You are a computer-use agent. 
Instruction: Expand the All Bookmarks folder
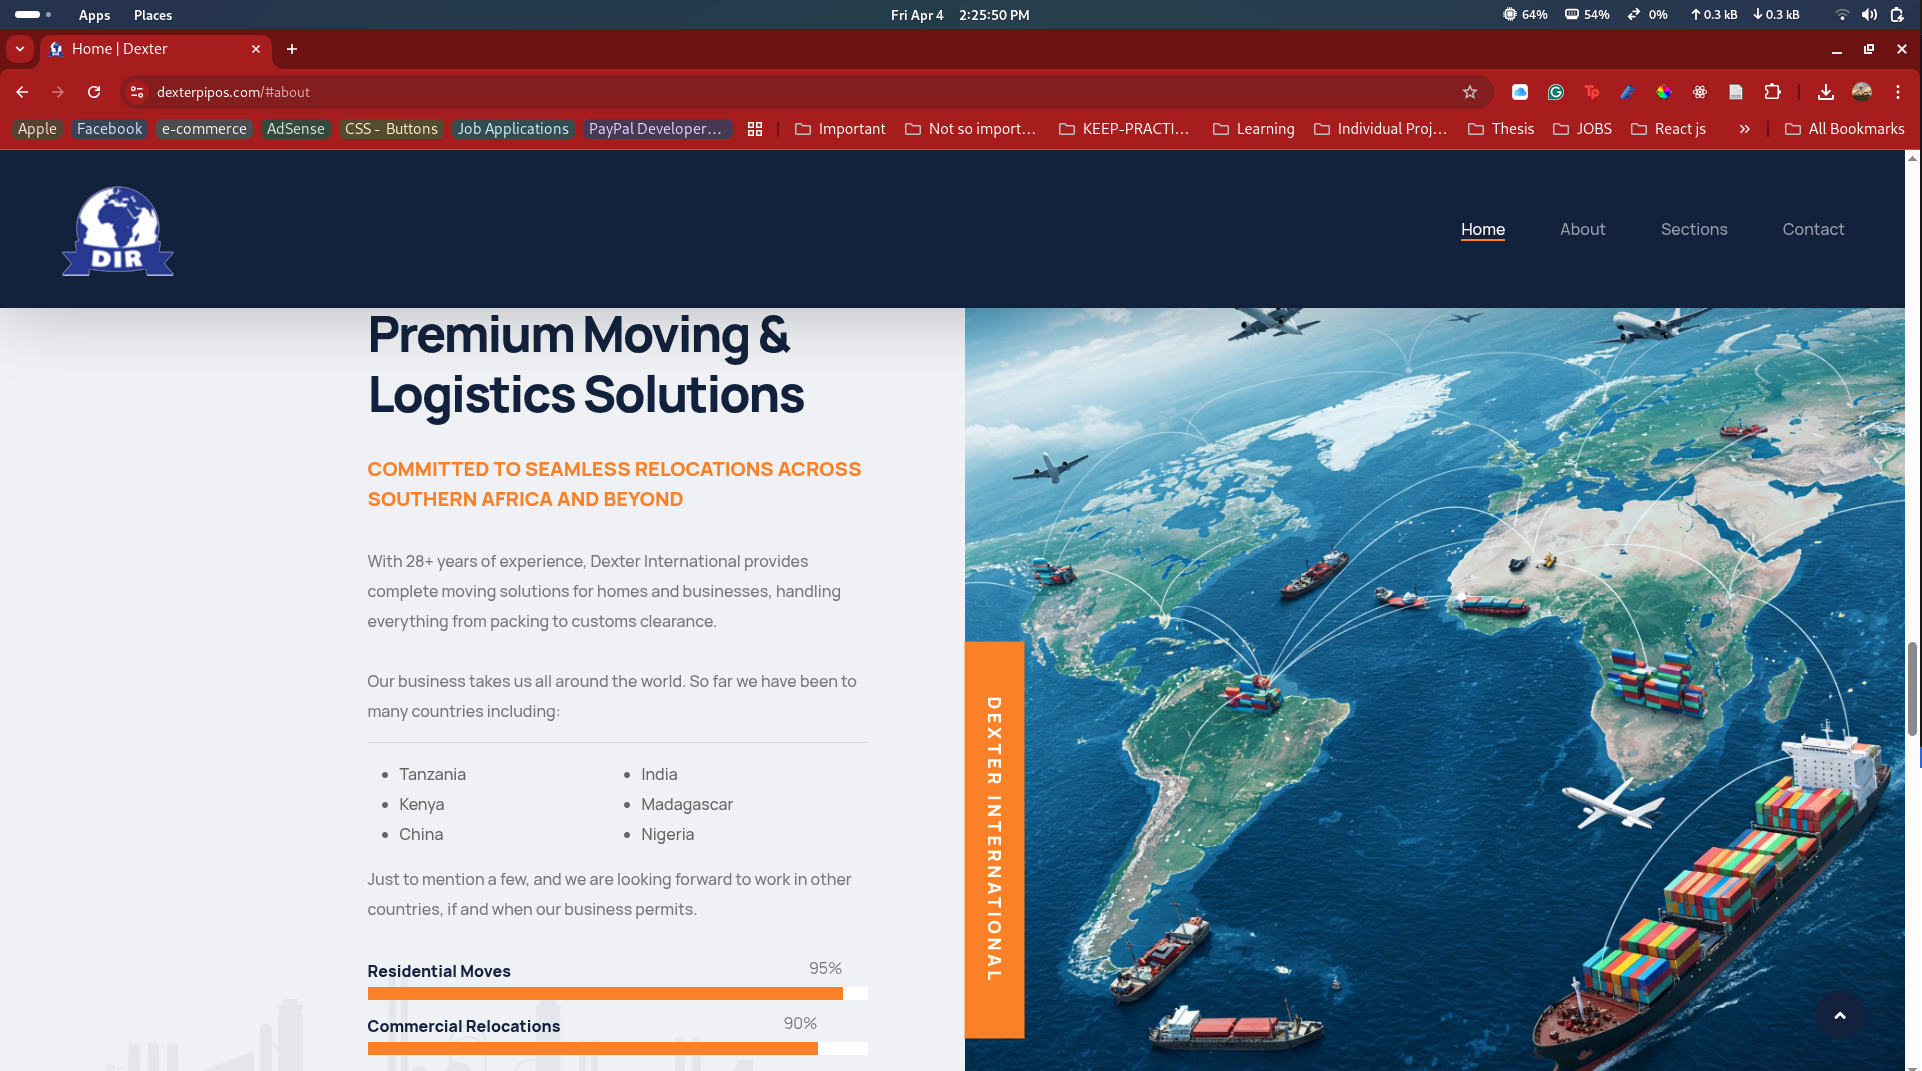[1845, 129]
